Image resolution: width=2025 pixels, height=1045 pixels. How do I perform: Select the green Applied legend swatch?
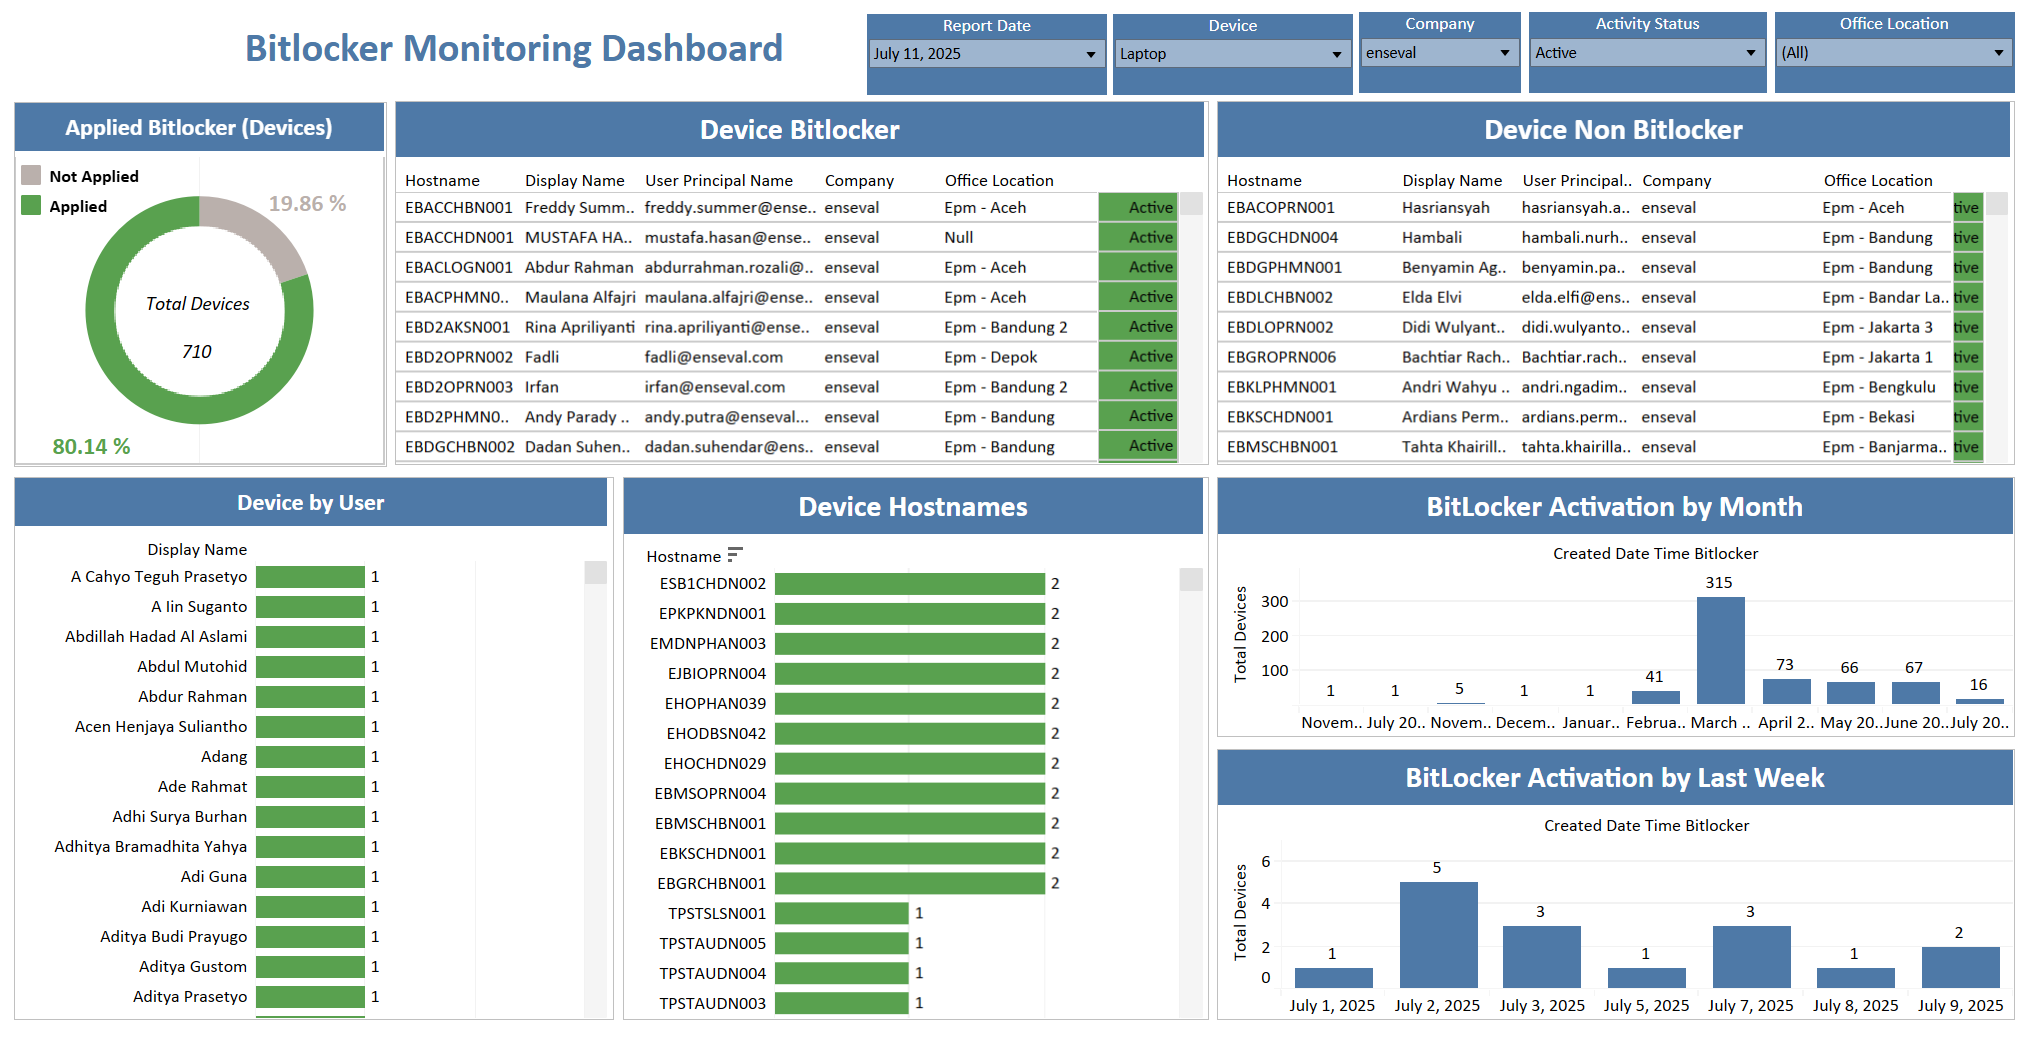tap(31, 206)
